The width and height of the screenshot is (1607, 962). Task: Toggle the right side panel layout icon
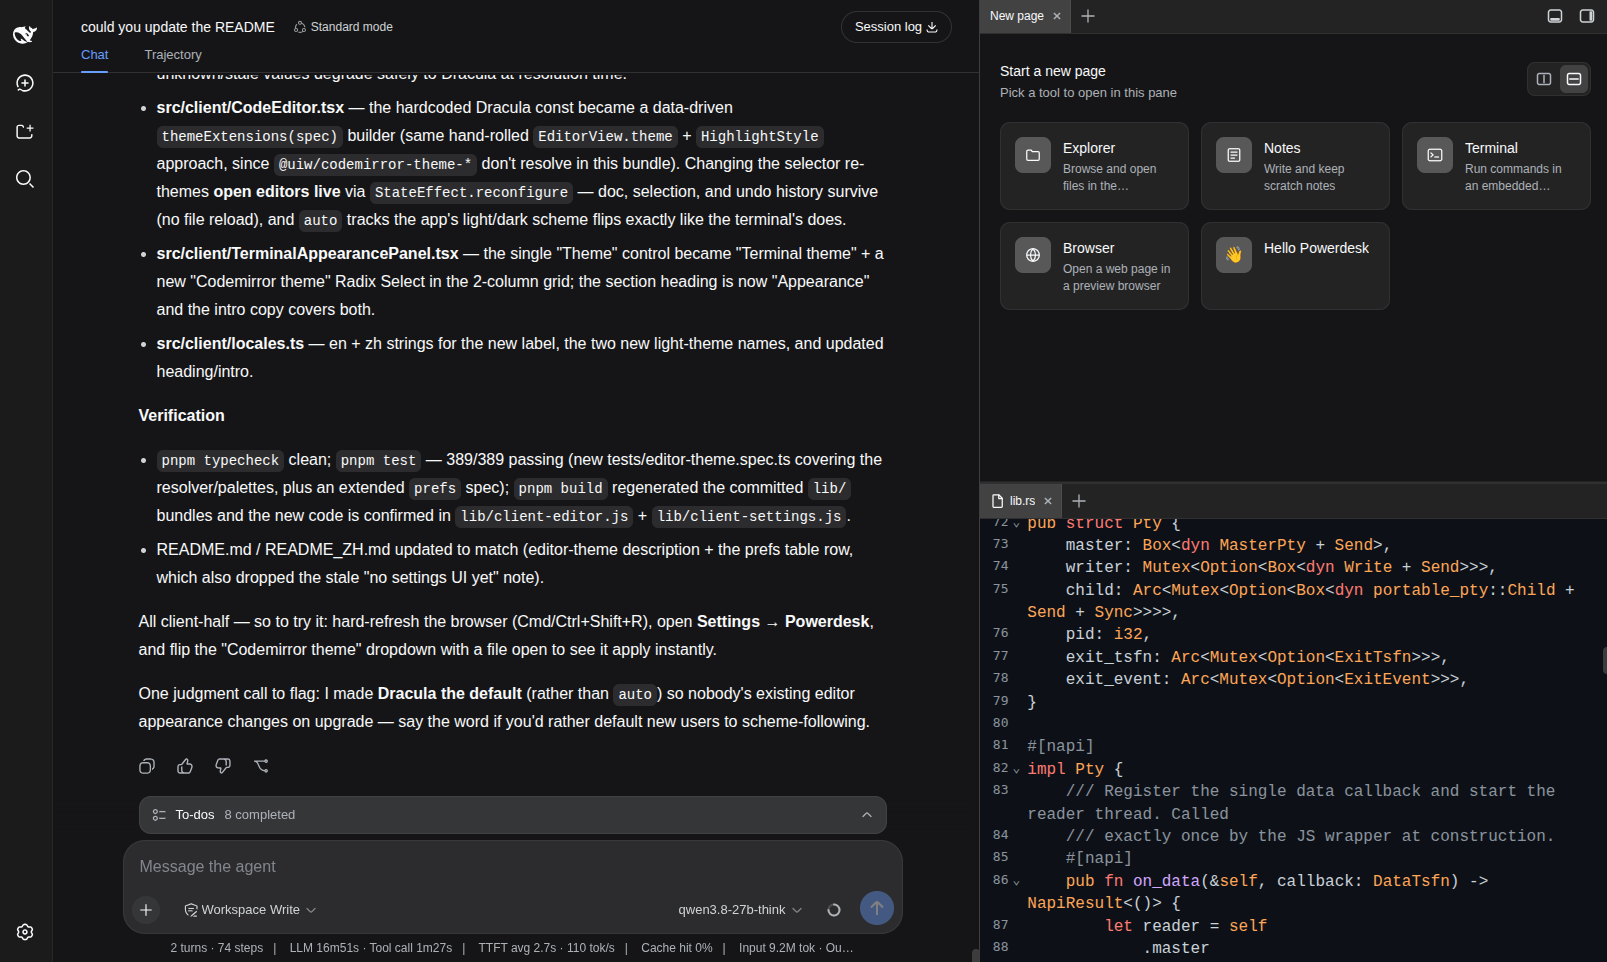click(1587, 16)
